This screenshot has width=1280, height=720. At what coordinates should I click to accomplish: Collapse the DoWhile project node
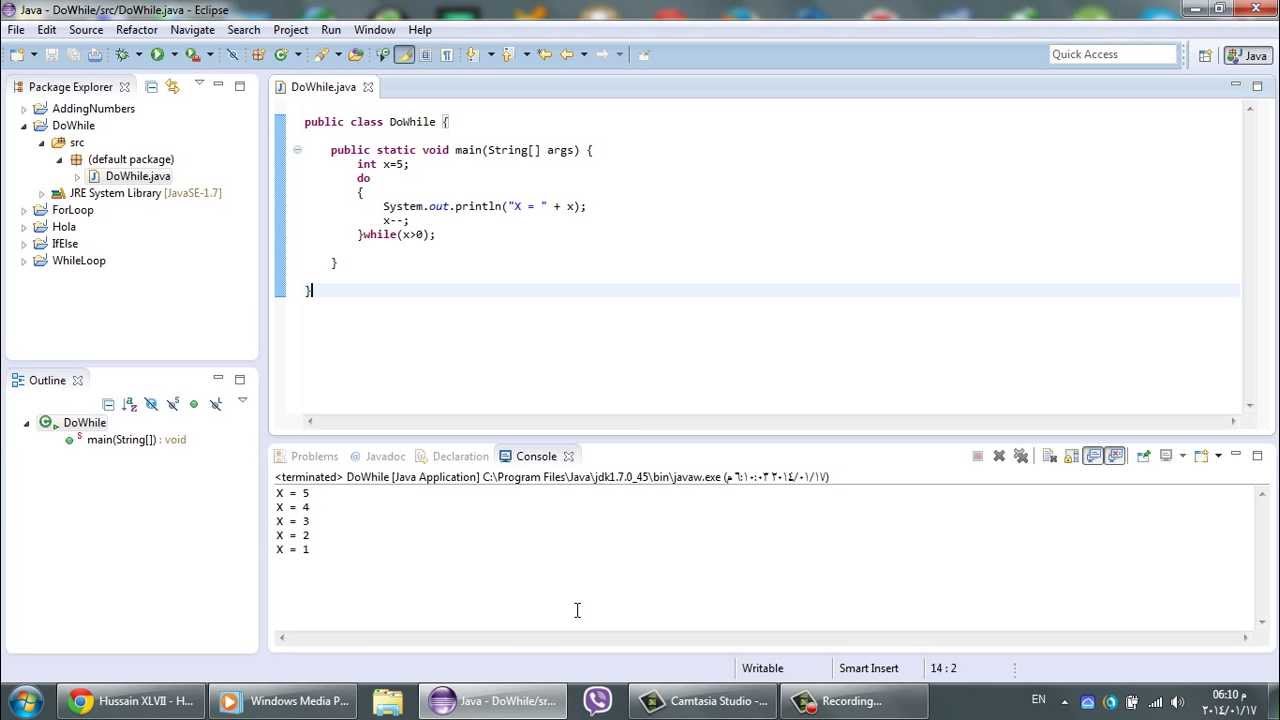24,126
